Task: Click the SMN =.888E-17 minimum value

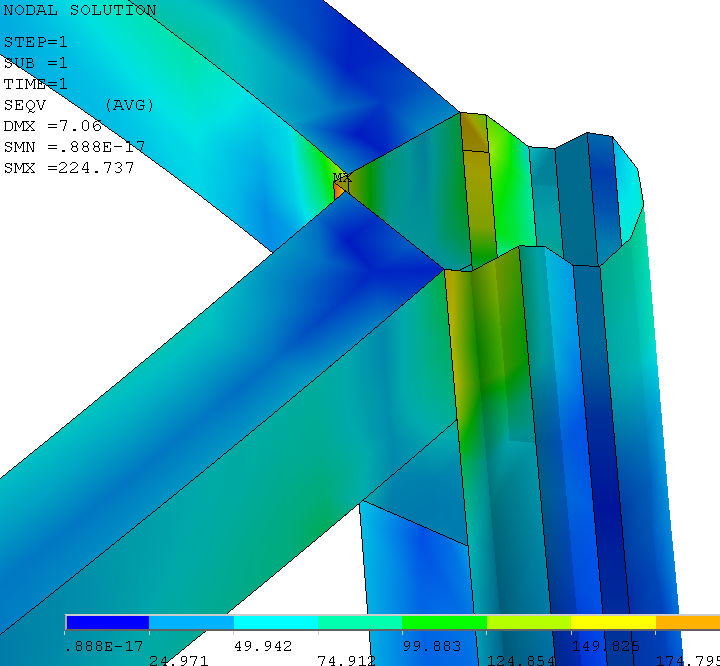Action: (74, 147)
